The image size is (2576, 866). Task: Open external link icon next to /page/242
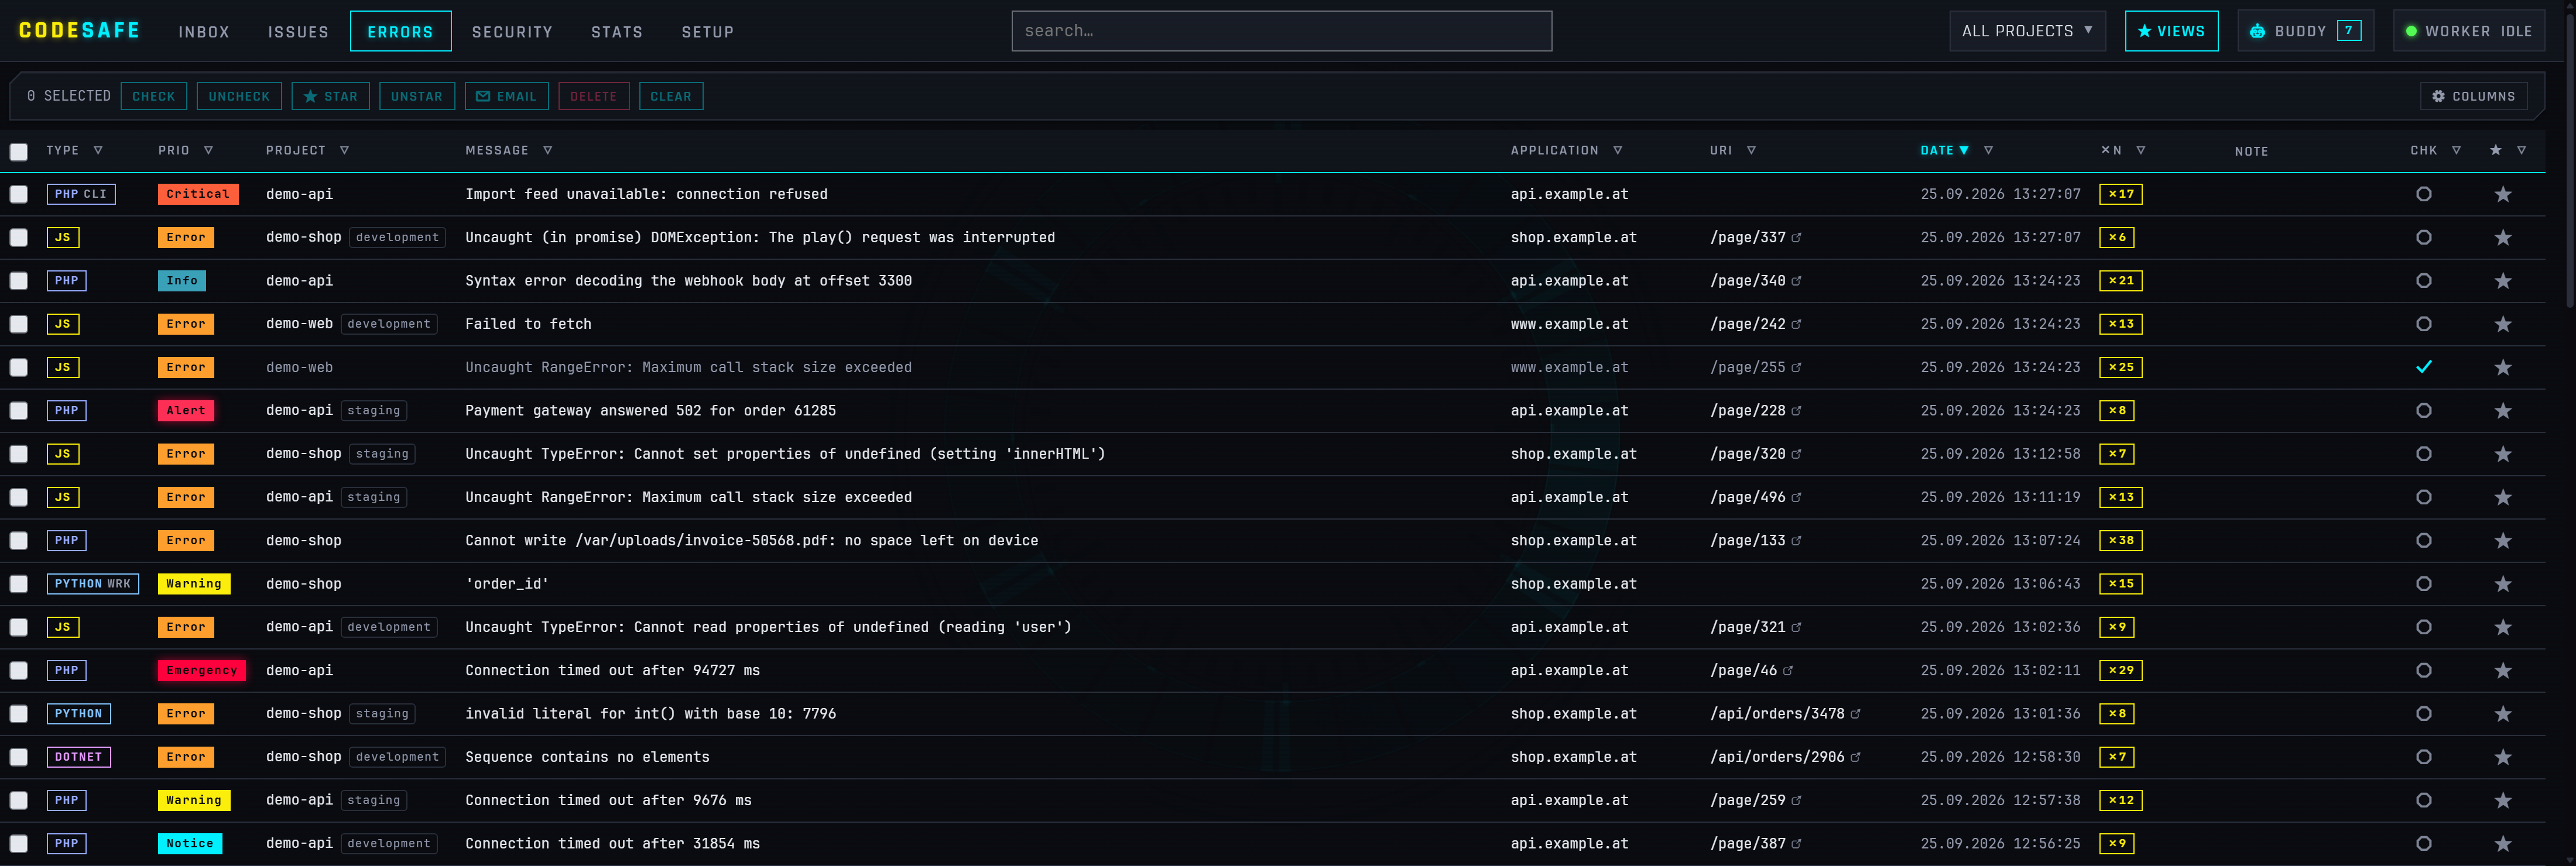[x=1796, y=324]
